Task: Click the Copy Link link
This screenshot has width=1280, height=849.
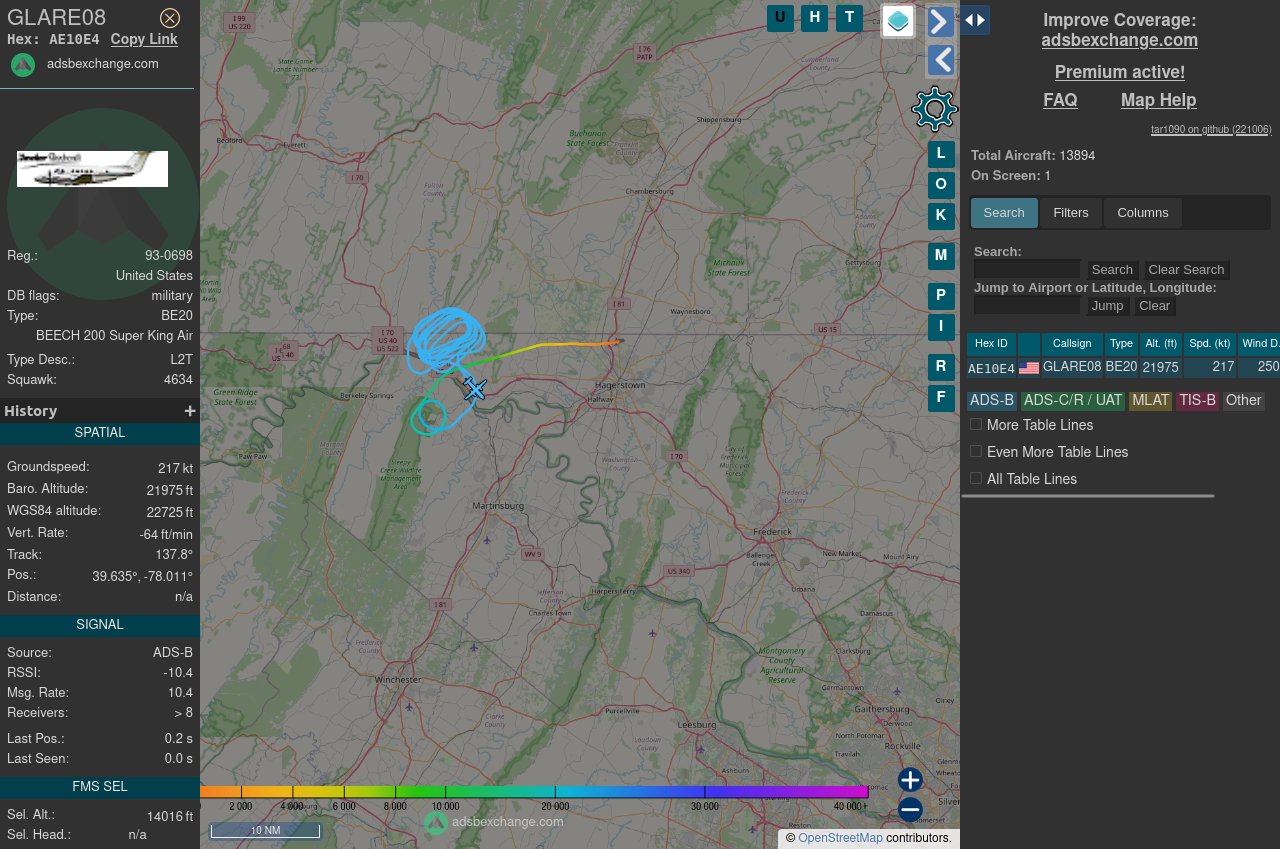Action: click(x=144, y=39)
